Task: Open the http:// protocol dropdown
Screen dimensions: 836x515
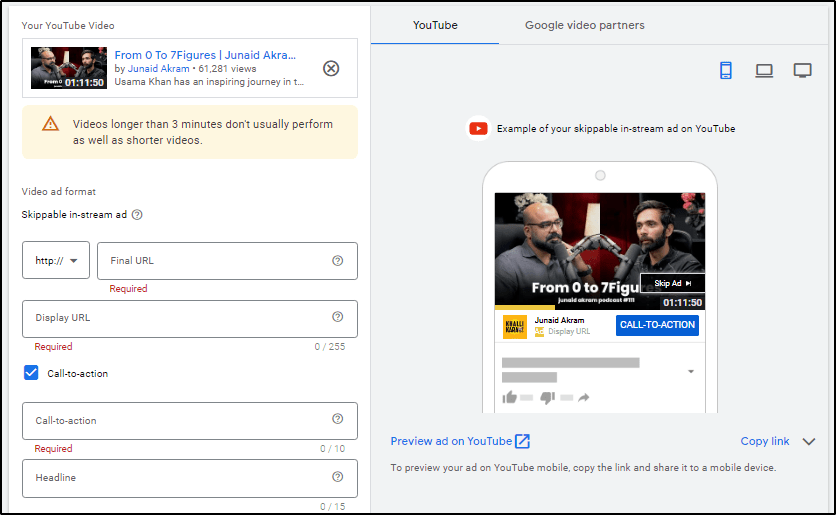Action: click(56, 260)
